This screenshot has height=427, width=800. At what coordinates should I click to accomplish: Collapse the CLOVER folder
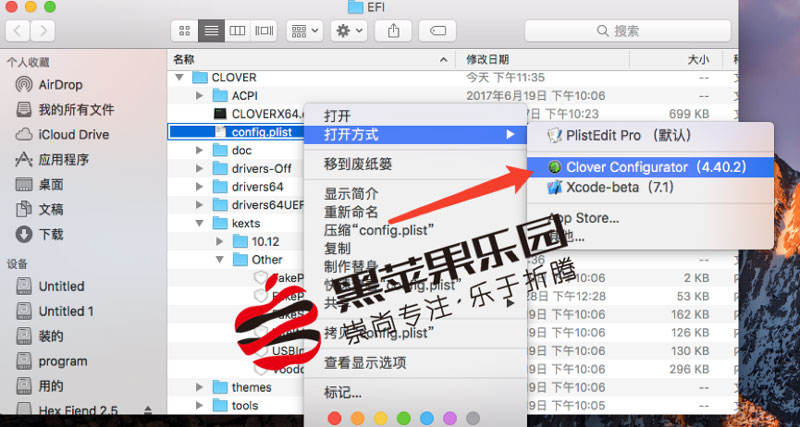coord(179,78)
